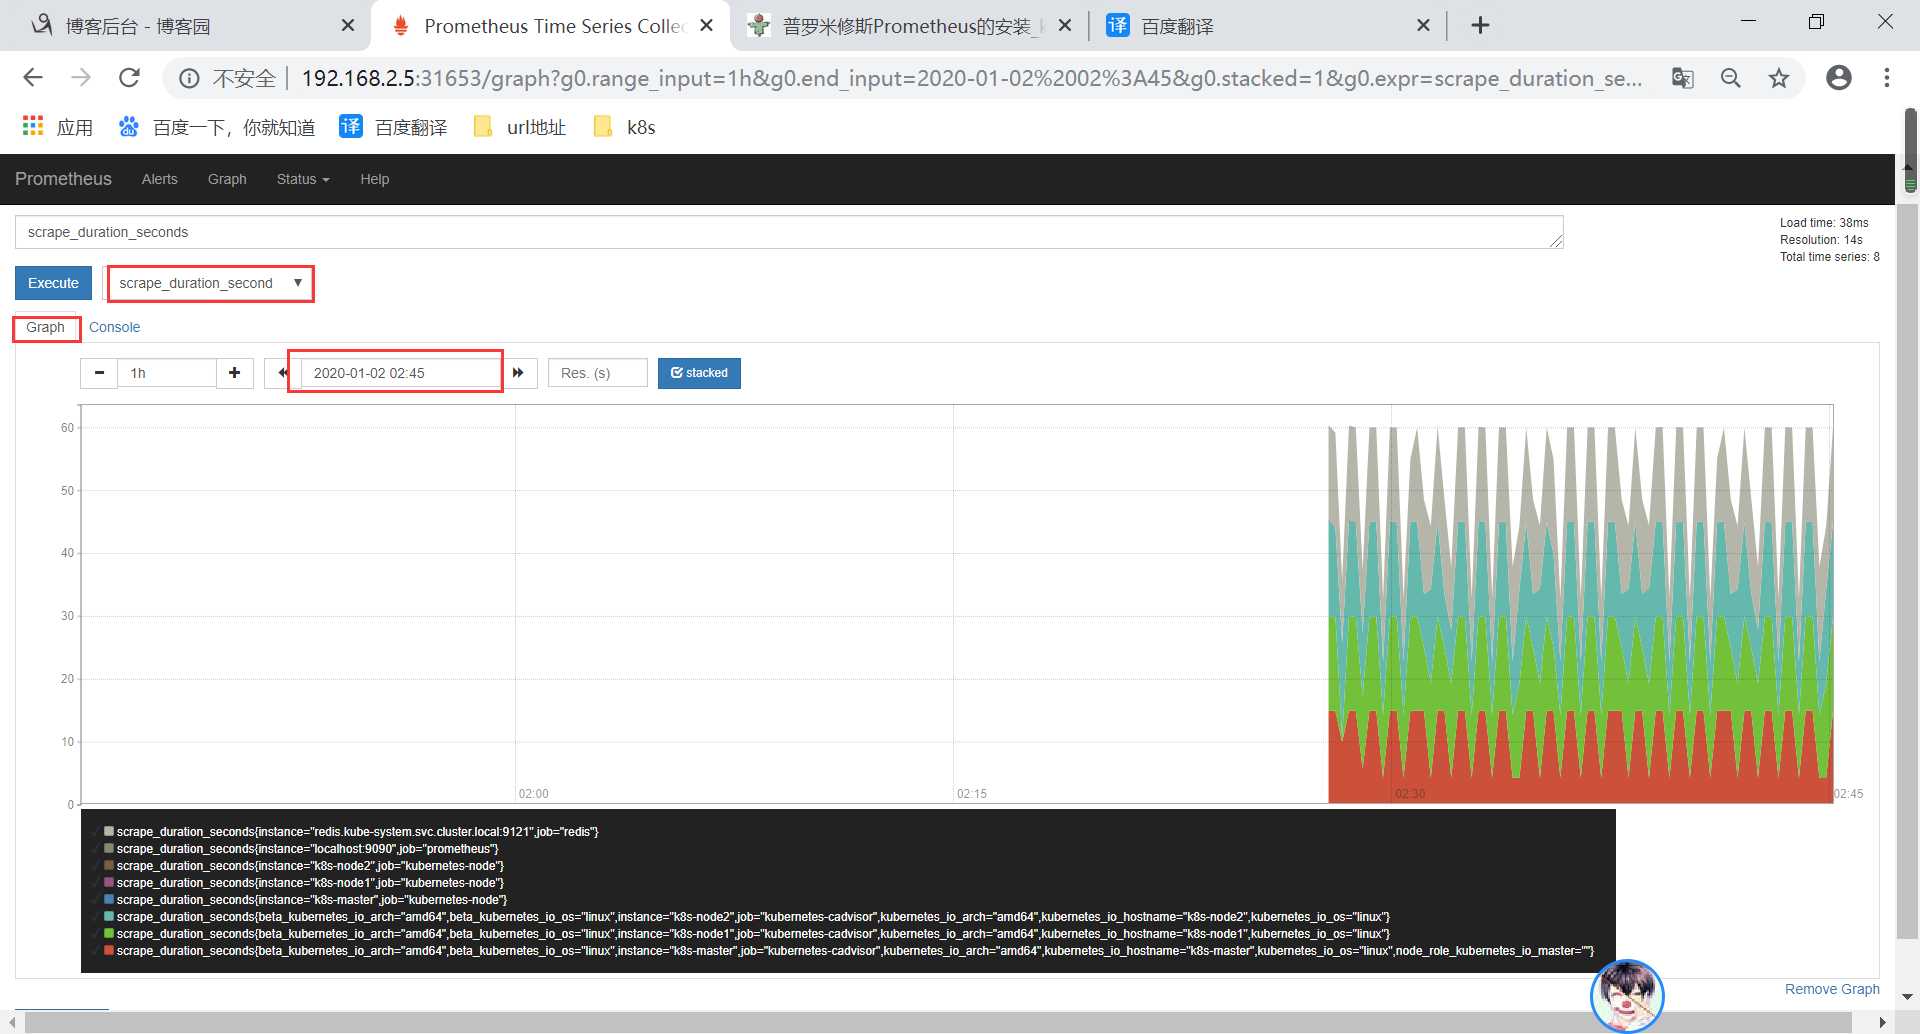1920x1034 pixels.
Task: Open the Chrome profile avatar
Action: [x=1839, y=78]
